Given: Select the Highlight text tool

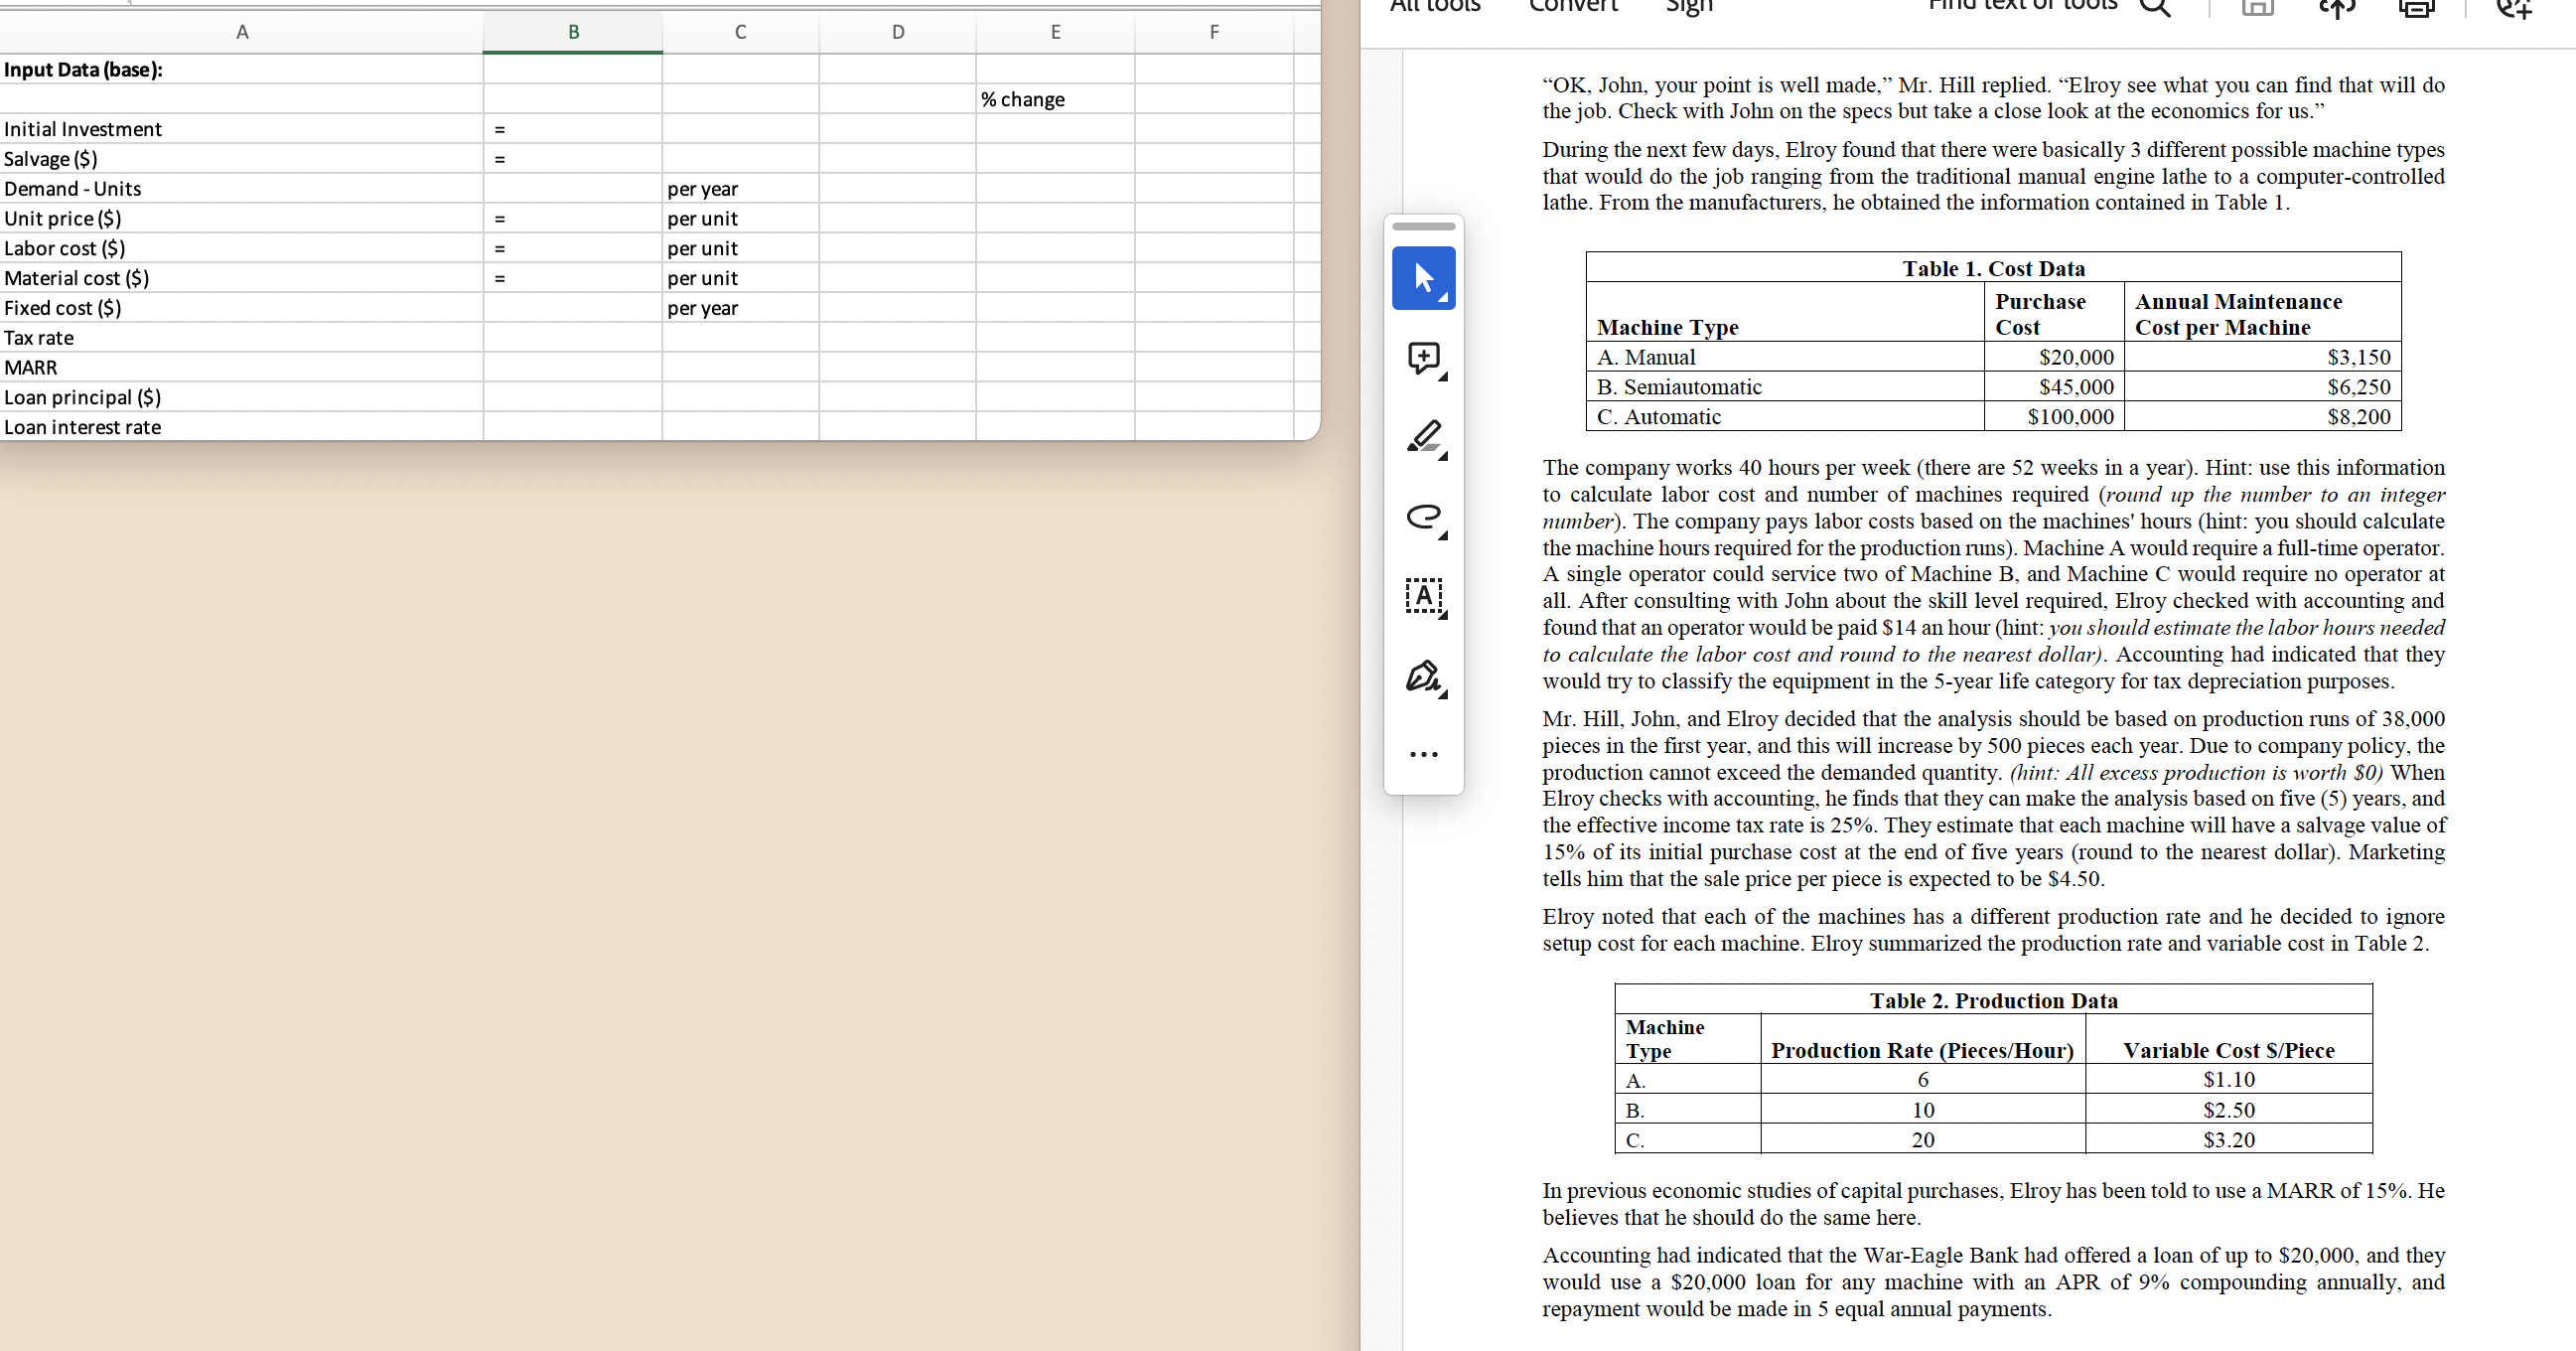Looking at the screenshot, I should 1423,438.
